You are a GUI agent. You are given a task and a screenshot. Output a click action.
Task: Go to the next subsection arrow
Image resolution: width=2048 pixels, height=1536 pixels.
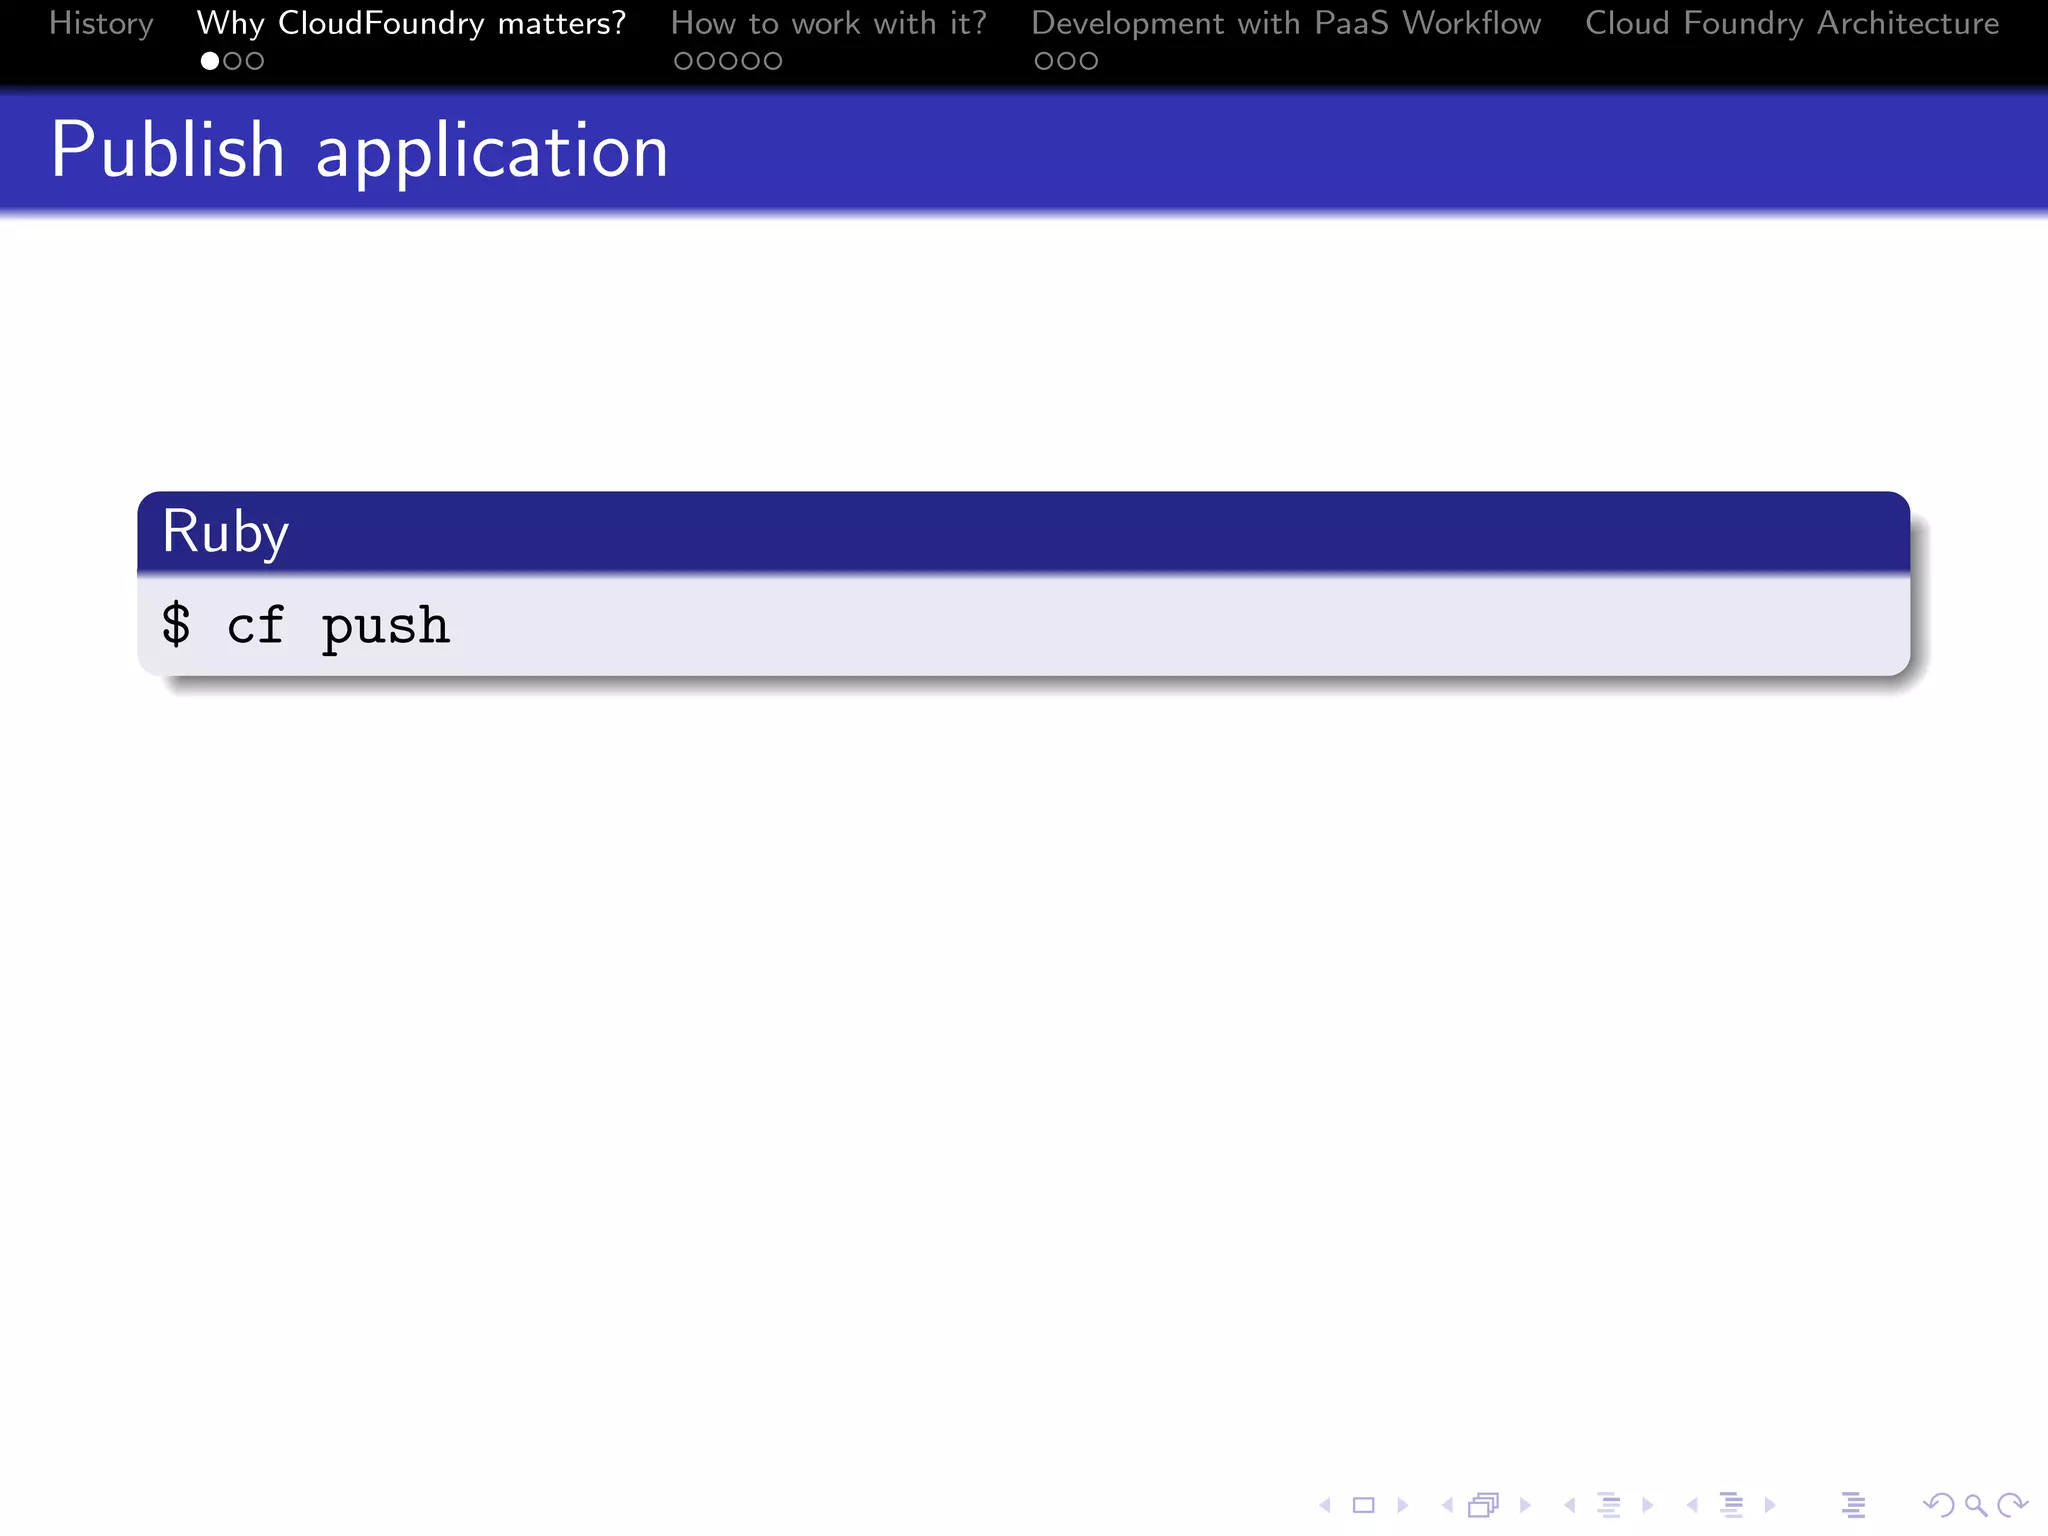1648,1505
